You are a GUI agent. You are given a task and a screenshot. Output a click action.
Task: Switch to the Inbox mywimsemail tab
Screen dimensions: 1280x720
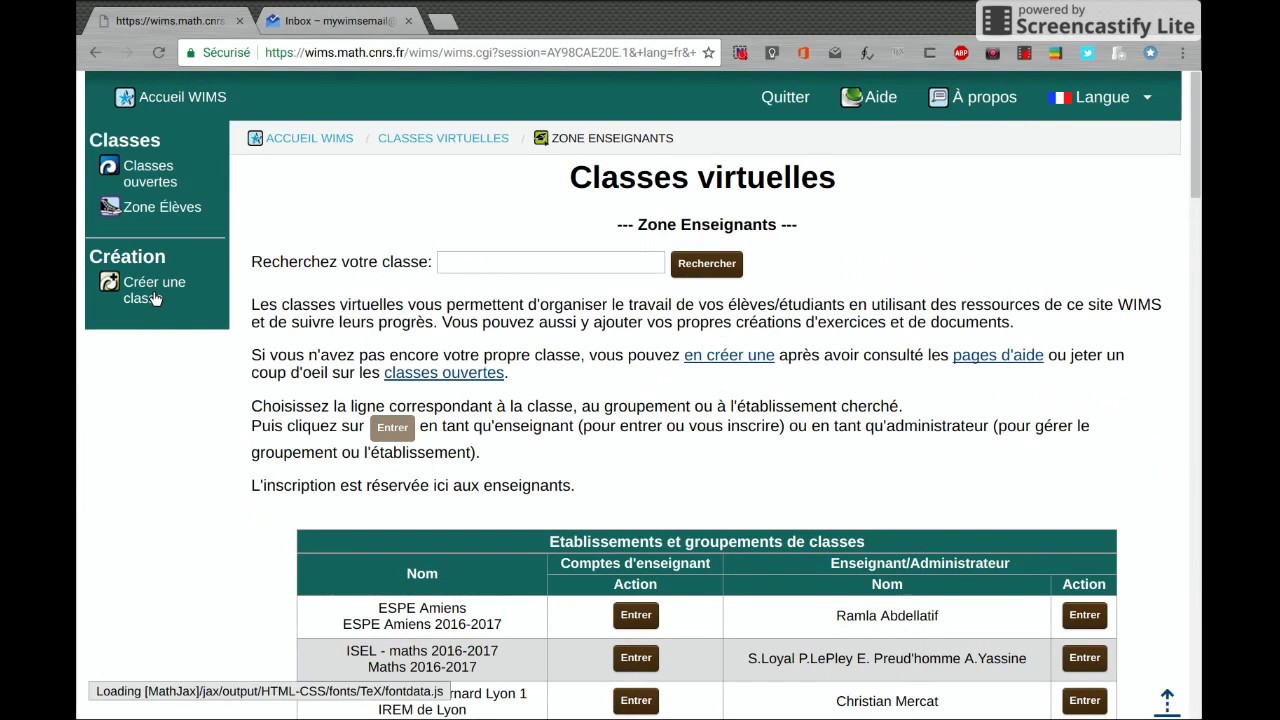pyautogui.click(x=335, y=20)
